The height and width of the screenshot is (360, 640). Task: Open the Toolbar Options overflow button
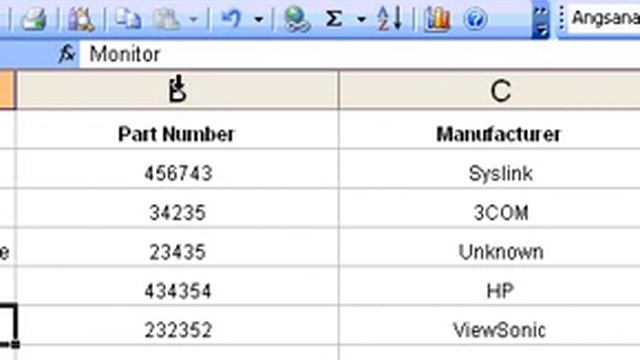coord(541,20)
